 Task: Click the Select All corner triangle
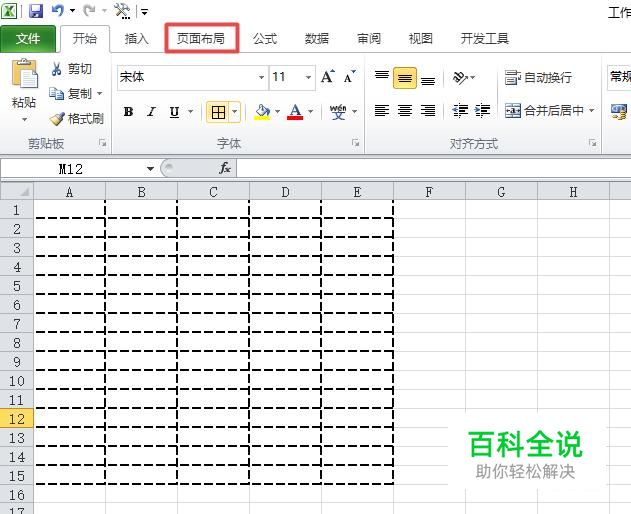click(17, 191)
